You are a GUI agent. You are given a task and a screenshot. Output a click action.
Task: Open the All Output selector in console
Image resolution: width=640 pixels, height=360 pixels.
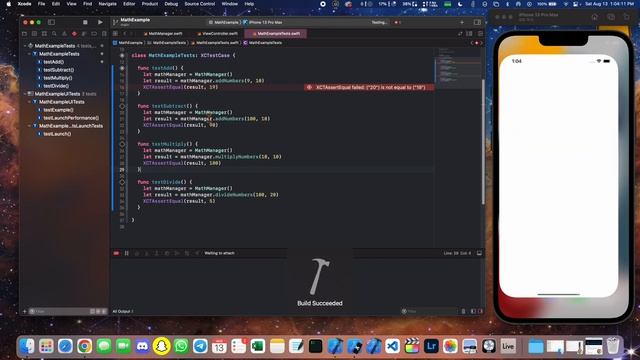click(x=123, y=311)
